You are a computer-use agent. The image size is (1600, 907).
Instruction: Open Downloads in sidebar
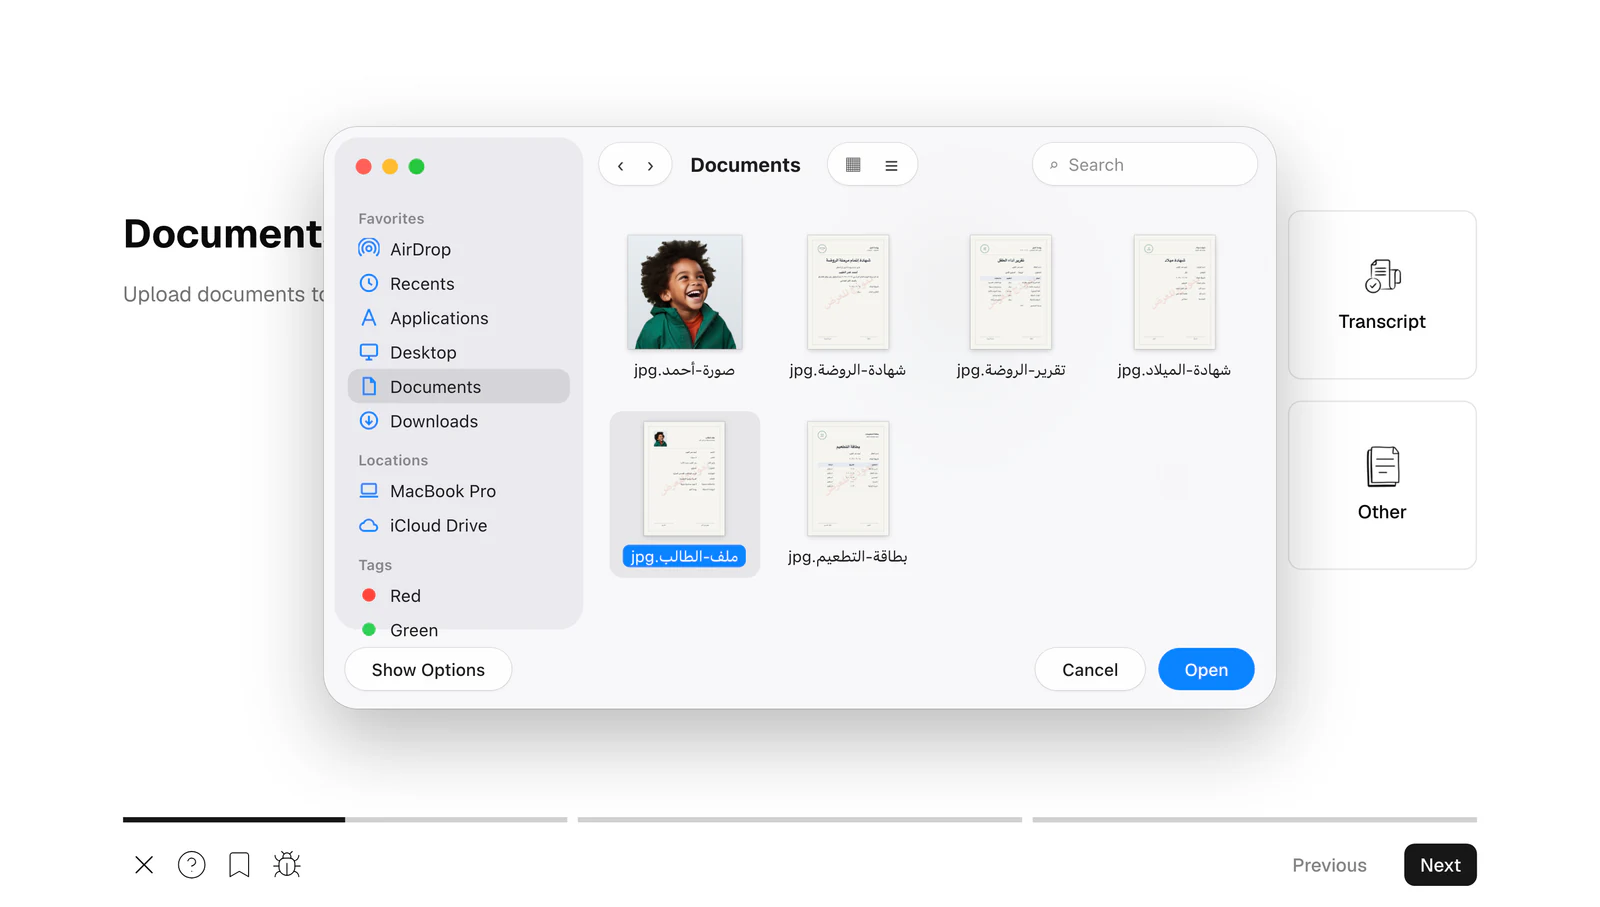459,421
